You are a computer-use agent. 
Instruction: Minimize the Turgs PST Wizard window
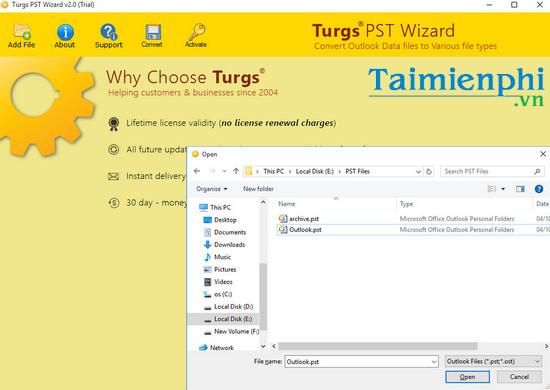(489, 5)
